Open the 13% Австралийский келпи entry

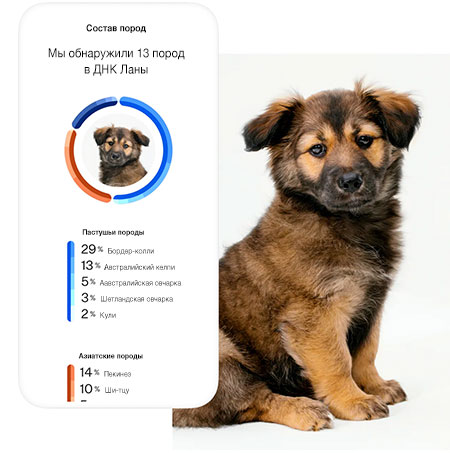pos(128,266)
